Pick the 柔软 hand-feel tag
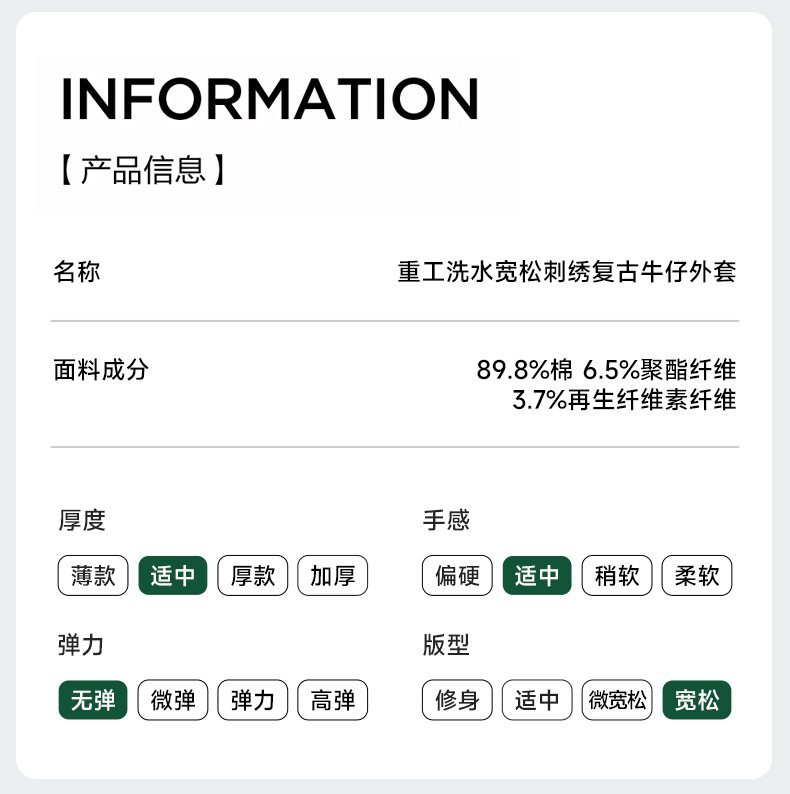 coord(697,576)
